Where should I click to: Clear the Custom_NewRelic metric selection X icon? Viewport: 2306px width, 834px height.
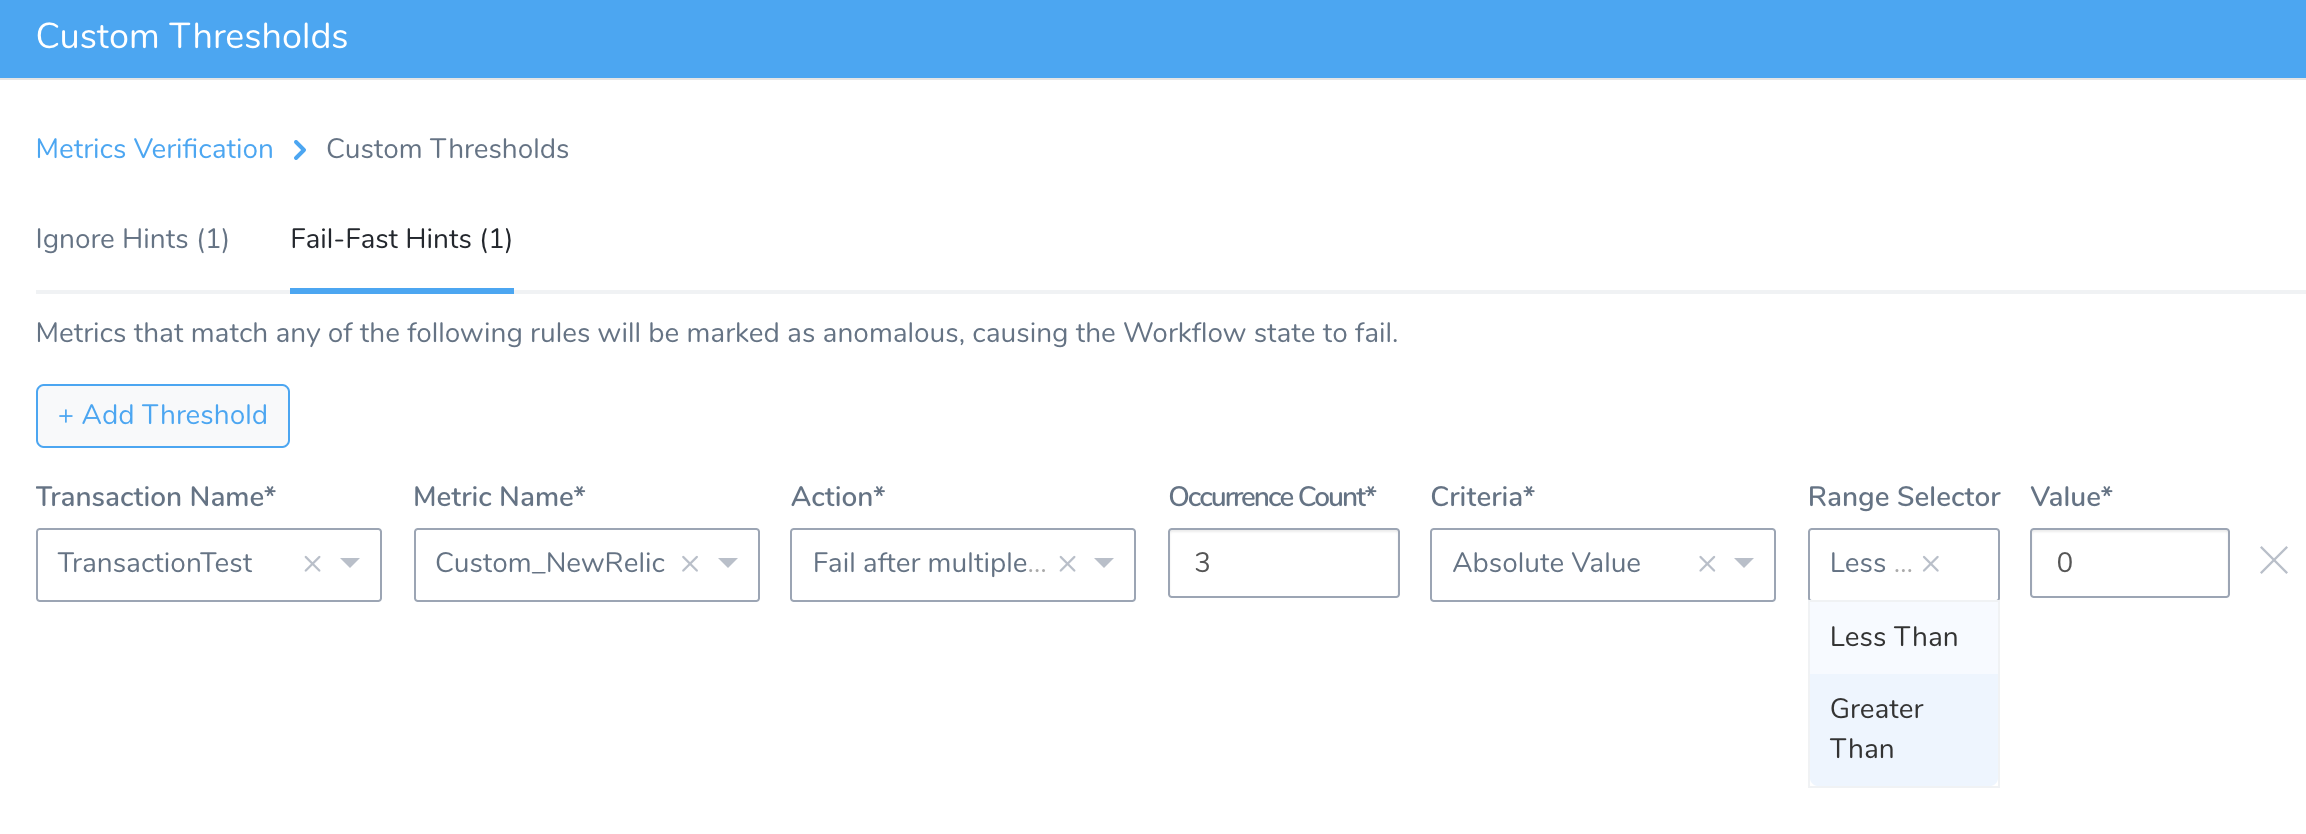click(x=689, y=564)
